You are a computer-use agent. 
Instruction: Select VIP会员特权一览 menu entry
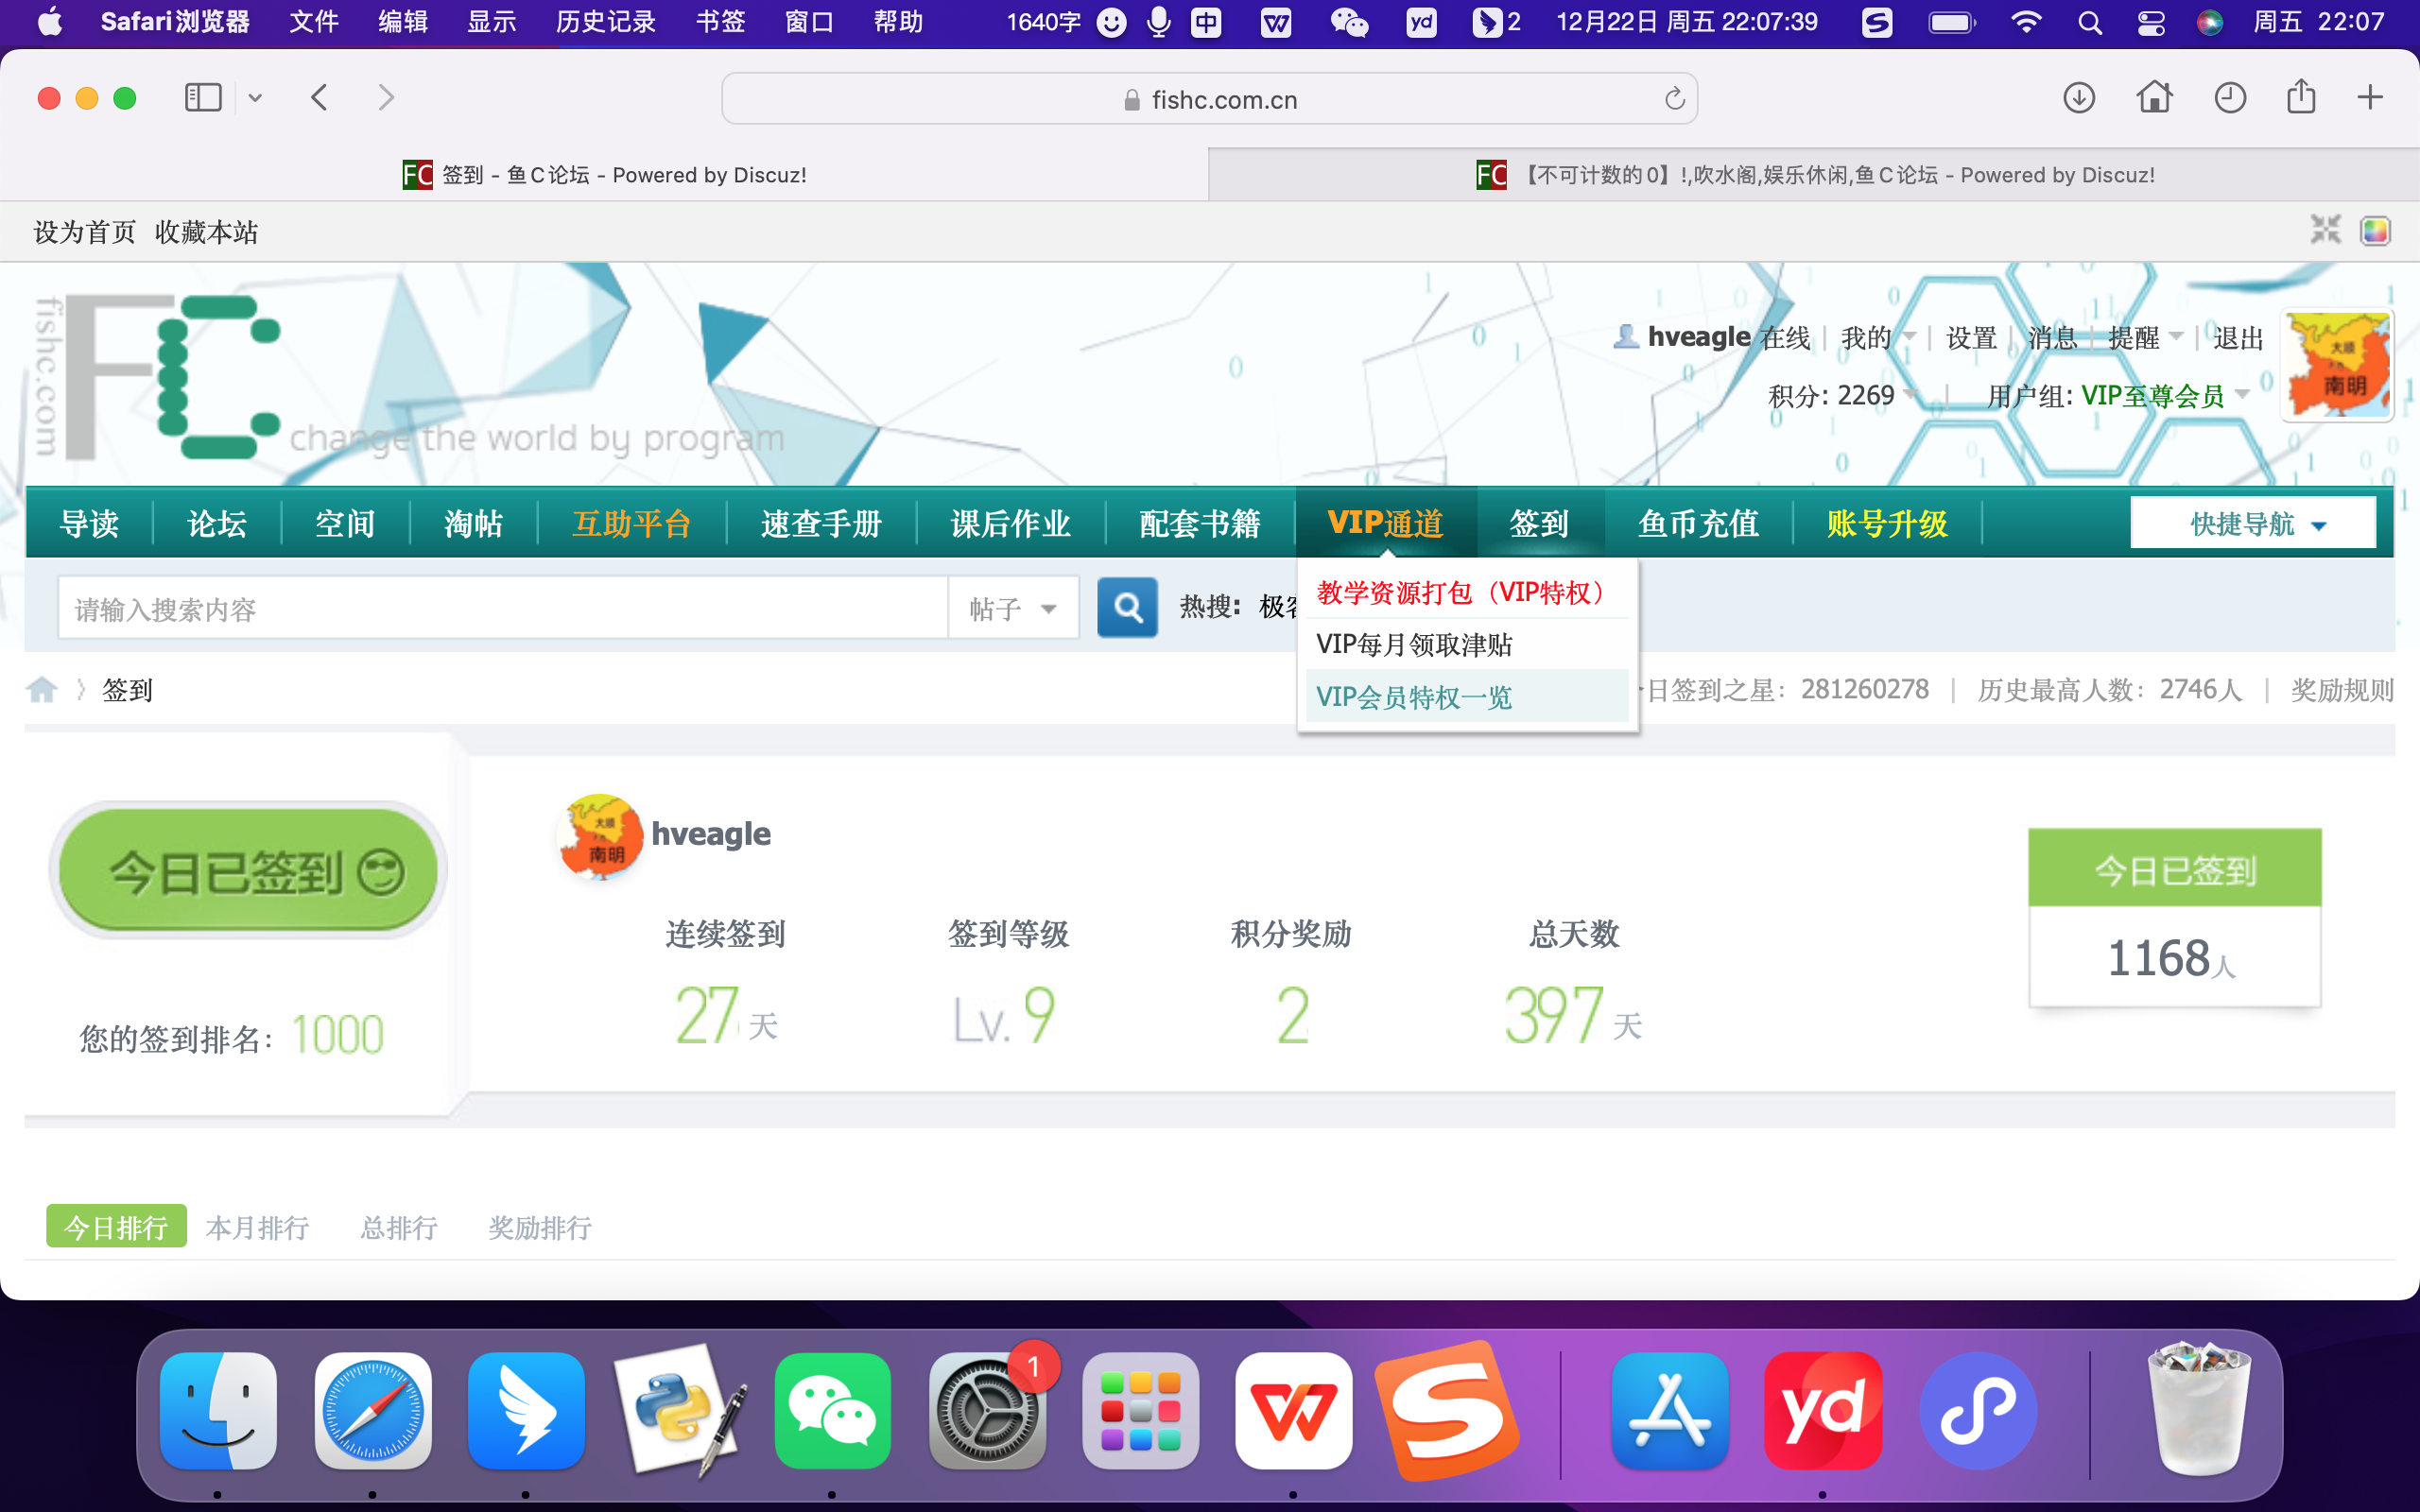point(1466,696)
